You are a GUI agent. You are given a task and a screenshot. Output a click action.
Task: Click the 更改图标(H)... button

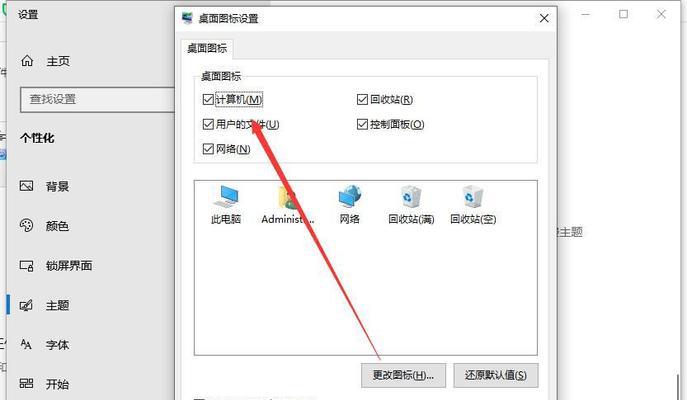[x=403, y=375]
